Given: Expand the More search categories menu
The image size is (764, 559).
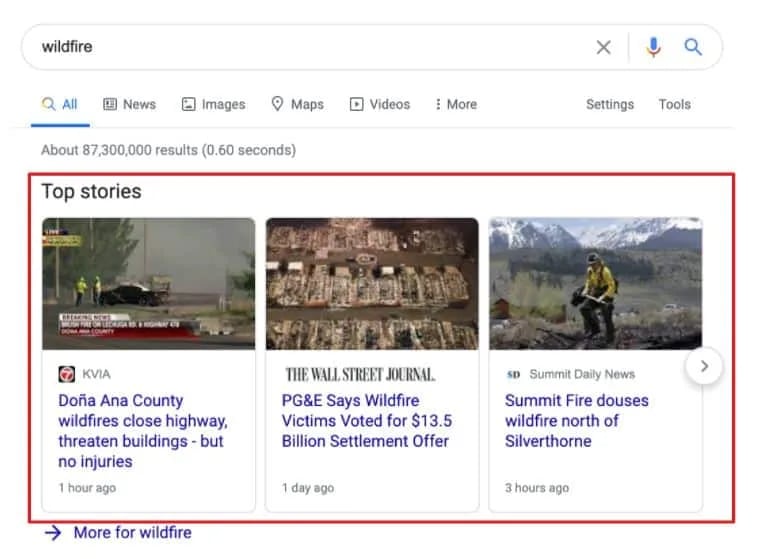Looking at the screenshot, I should pos(456,104).
